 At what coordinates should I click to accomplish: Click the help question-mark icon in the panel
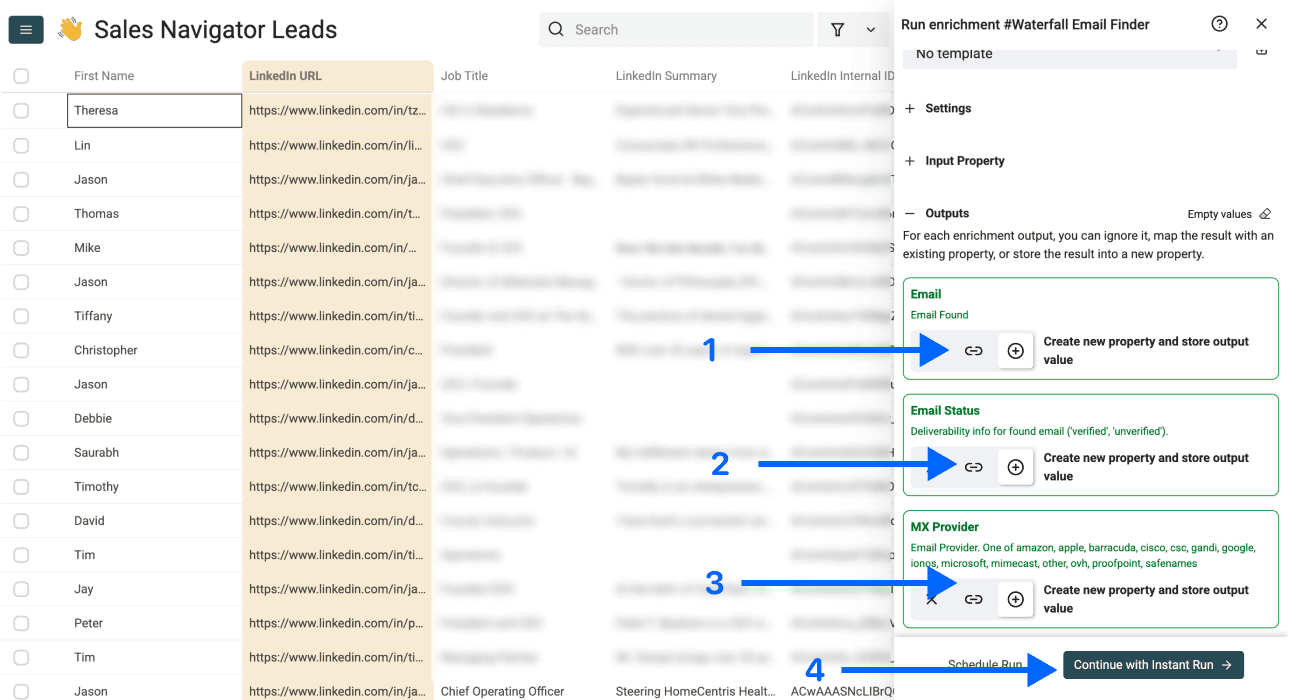[x=1219, y=23]
